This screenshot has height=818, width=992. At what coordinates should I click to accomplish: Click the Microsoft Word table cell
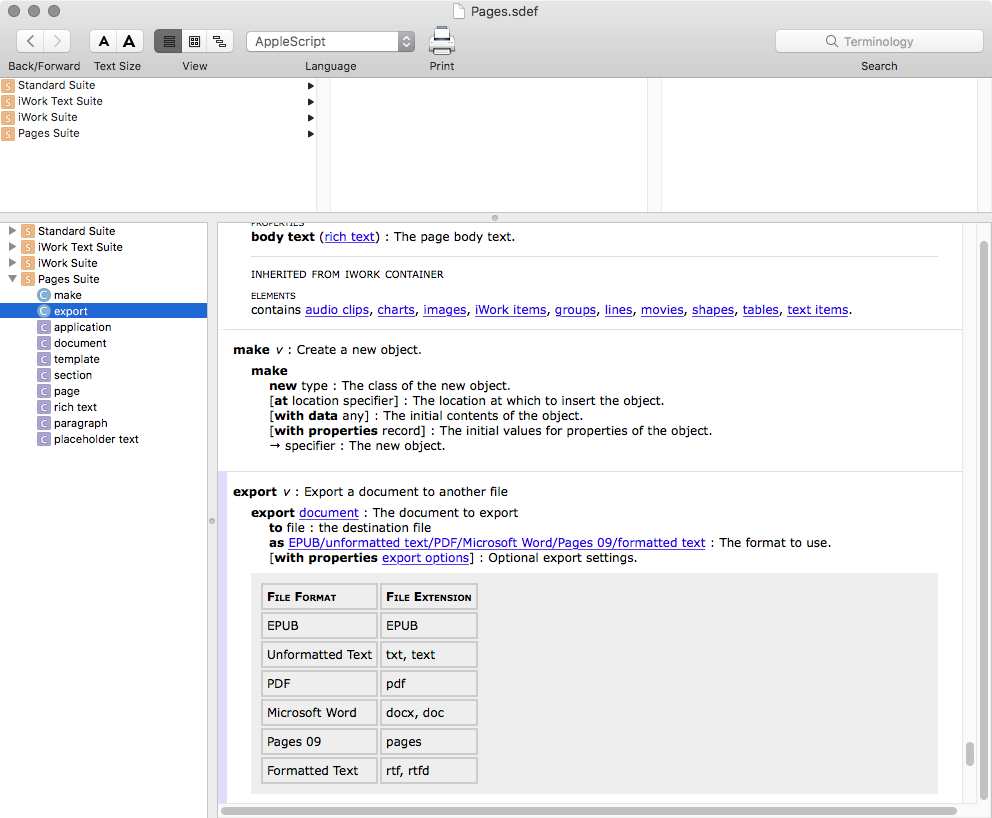[x=319, y=713]
